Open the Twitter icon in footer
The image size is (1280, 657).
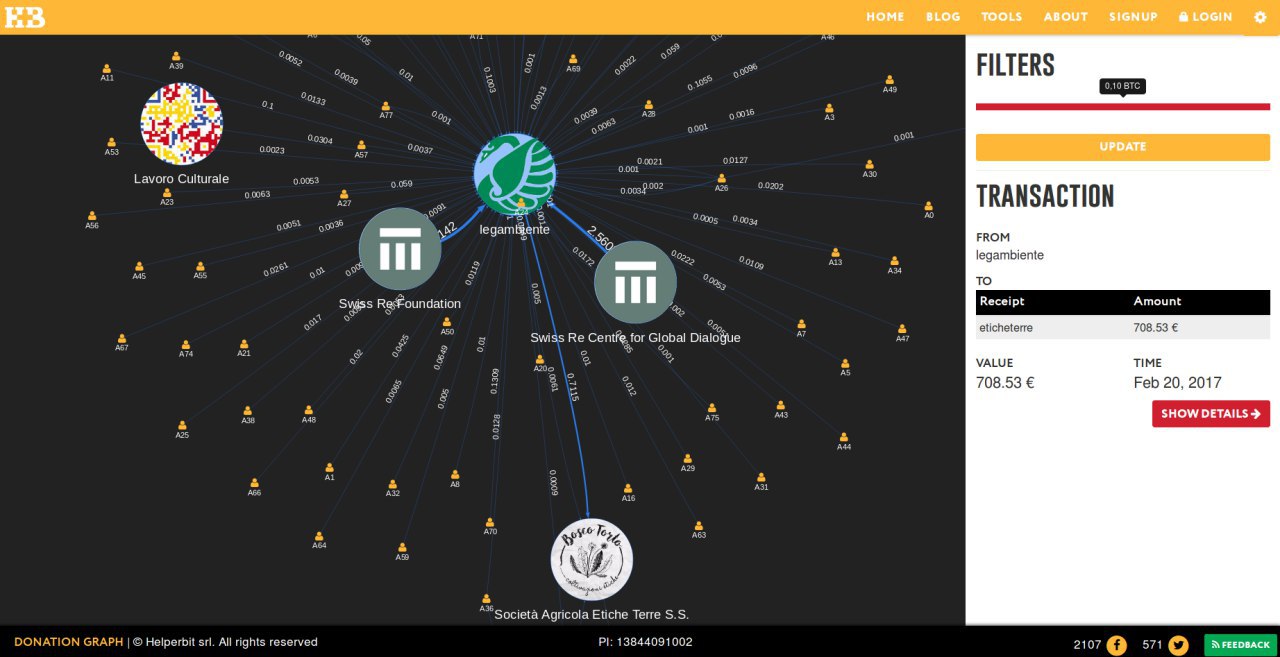(1178, 645)
